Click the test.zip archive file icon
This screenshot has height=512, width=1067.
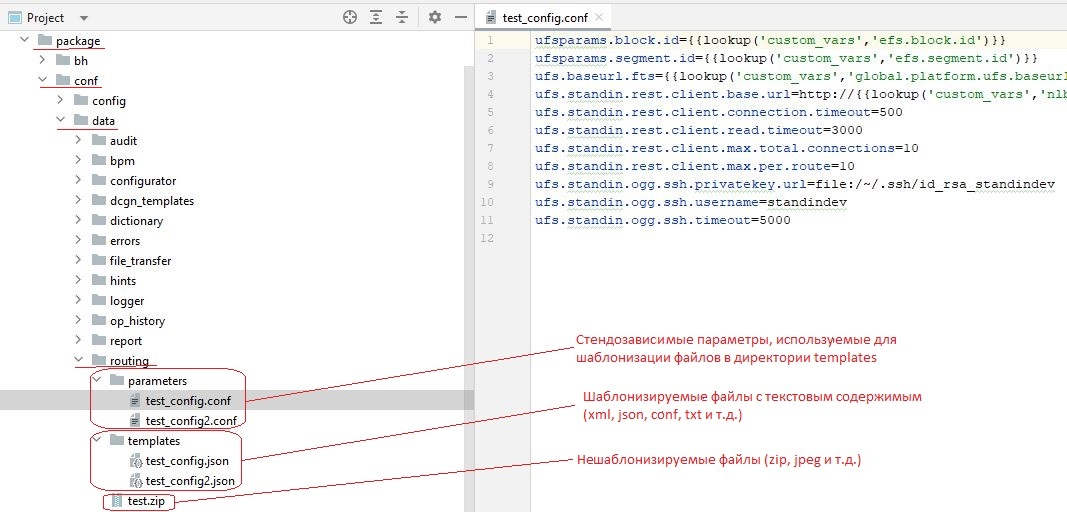click(117, 501)
